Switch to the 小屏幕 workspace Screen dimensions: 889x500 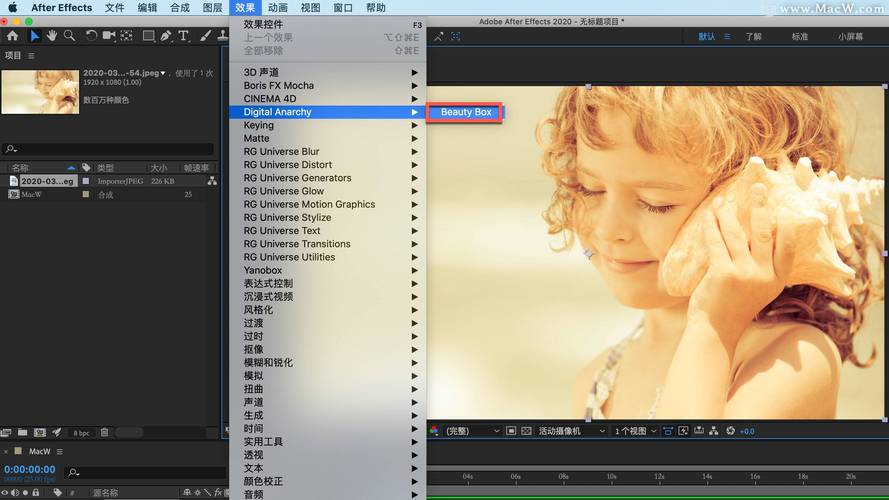850,36
